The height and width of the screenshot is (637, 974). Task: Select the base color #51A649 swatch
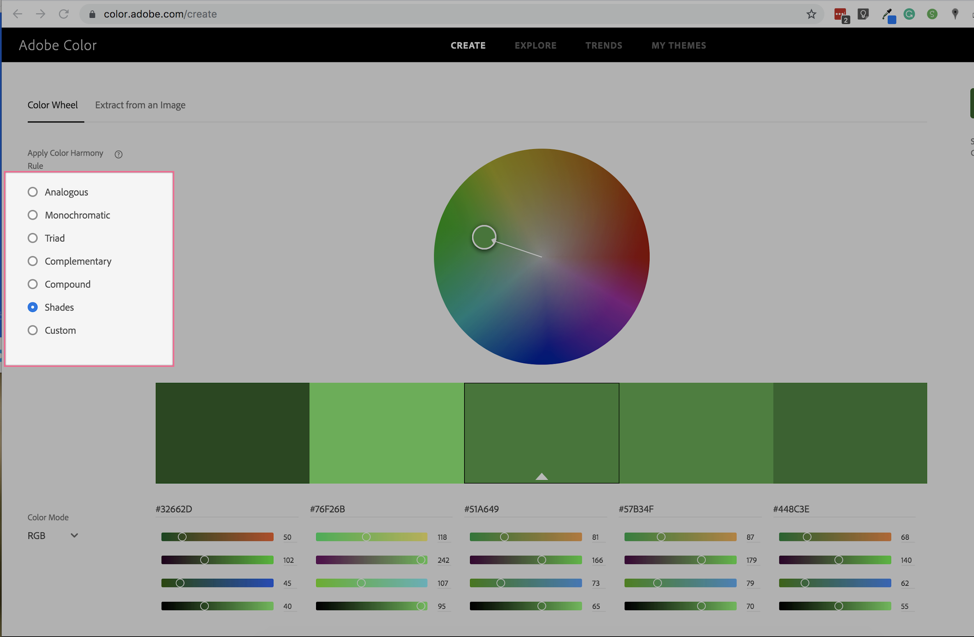(542, 433)
